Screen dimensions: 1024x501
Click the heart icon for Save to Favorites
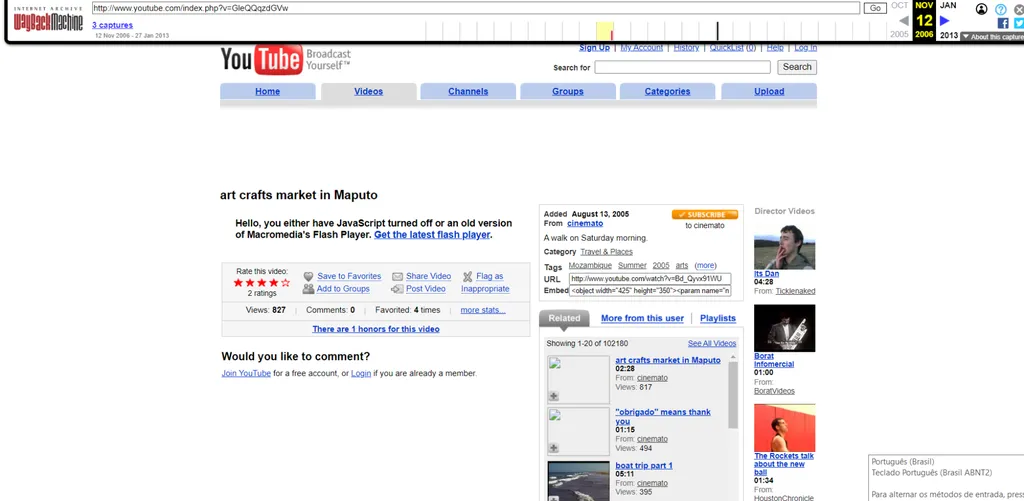pyautogui.click(x=309, y=276)
